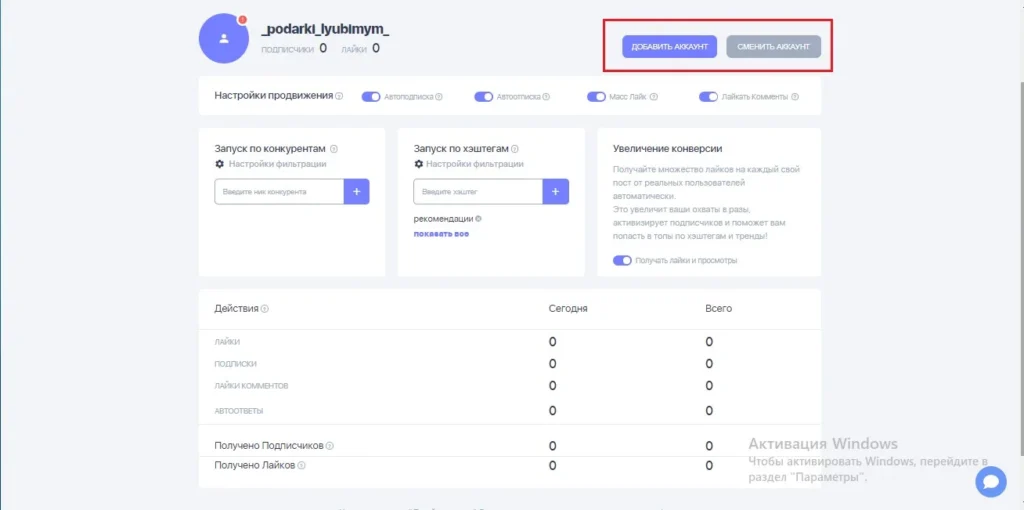Click info icon beside Получено Подписчиков
This screenshot has height=510, width=1024.
(330, 446)
